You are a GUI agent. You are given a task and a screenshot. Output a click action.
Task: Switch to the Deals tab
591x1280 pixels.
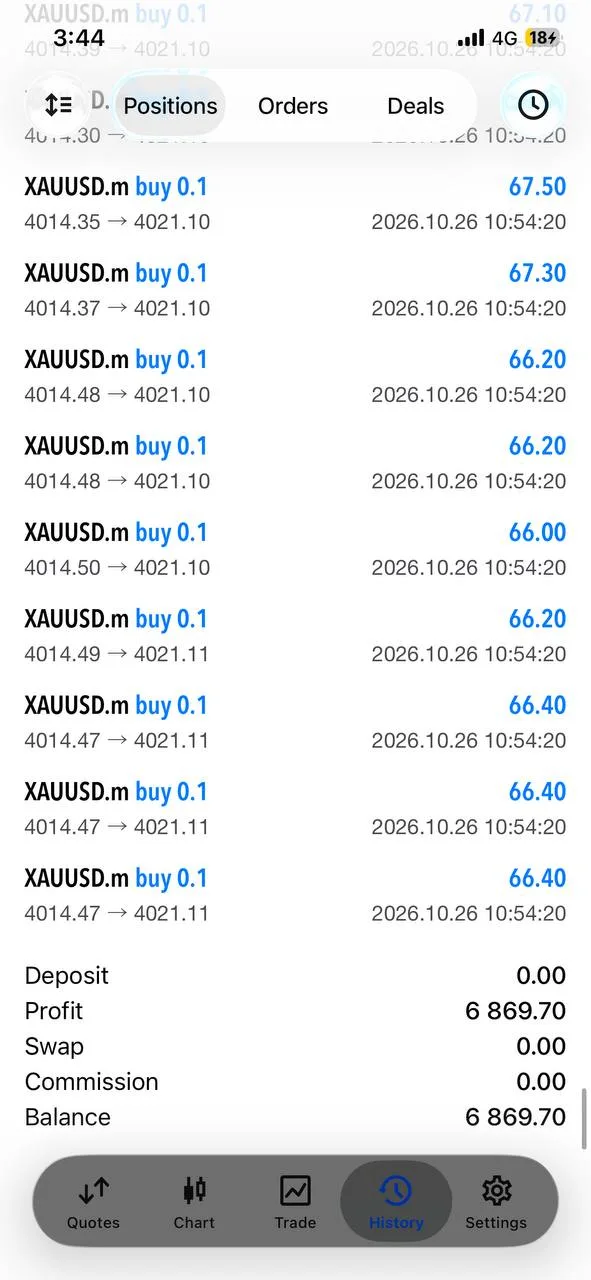click(416, 106)
